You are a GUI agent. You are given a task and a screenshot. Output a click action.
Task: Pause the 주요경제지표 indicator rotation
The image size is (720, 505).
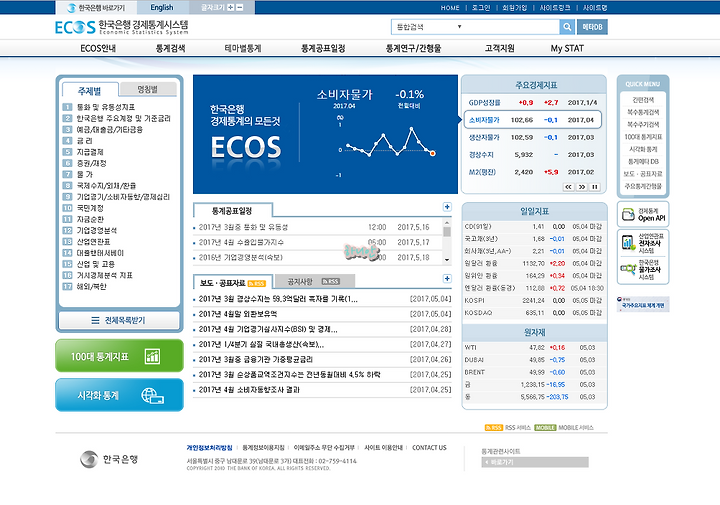click(595, 187)
